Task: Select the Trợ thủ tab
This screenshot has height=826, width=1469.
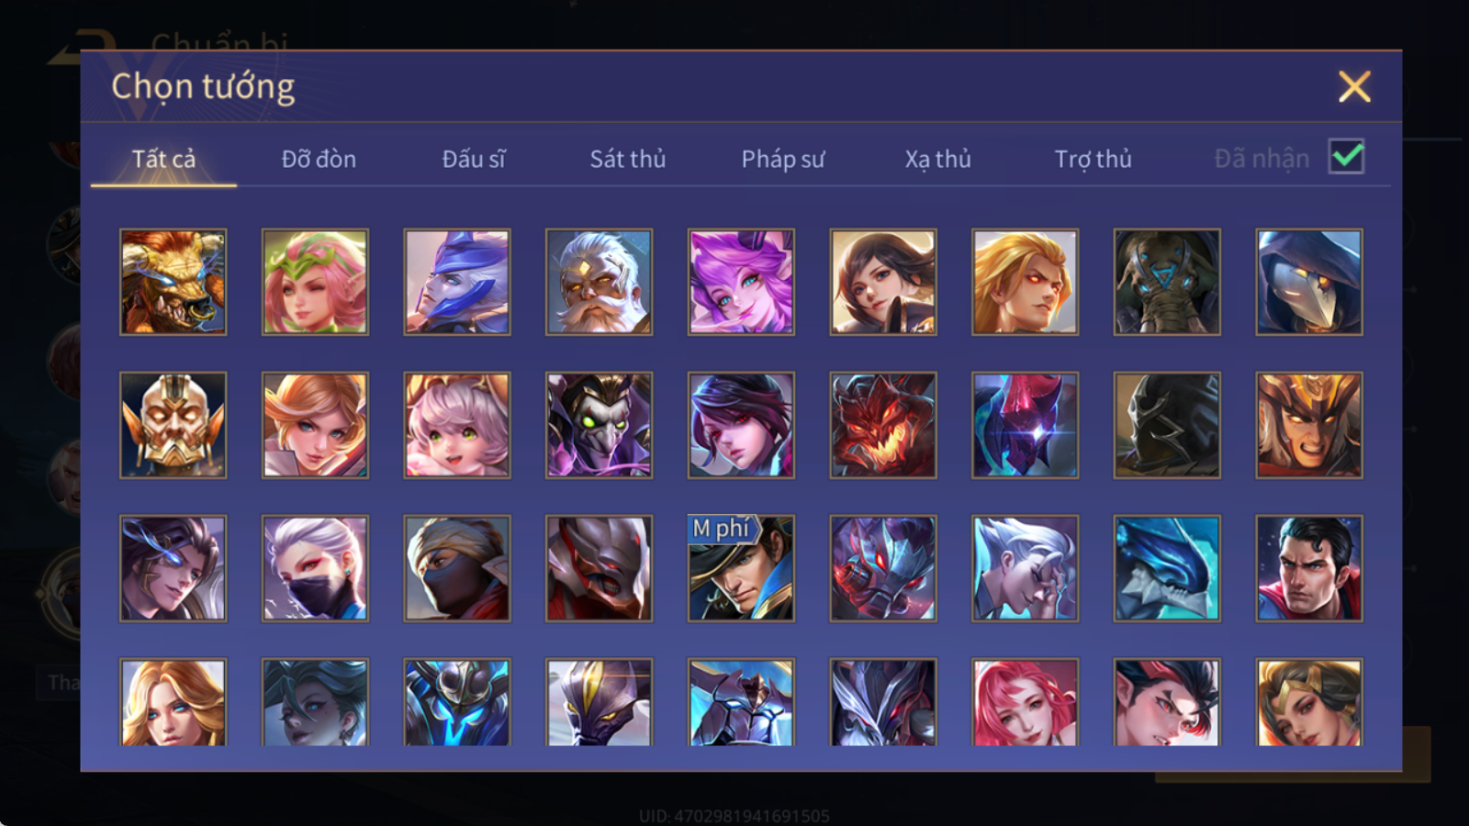Action: click(x=1092, y=159)
